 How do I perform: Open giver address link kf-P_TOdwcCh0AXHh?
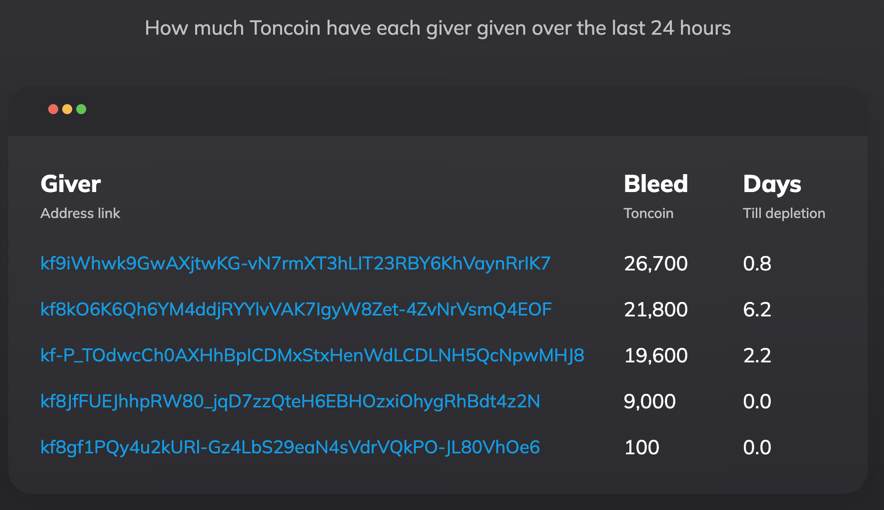(312, 356)
